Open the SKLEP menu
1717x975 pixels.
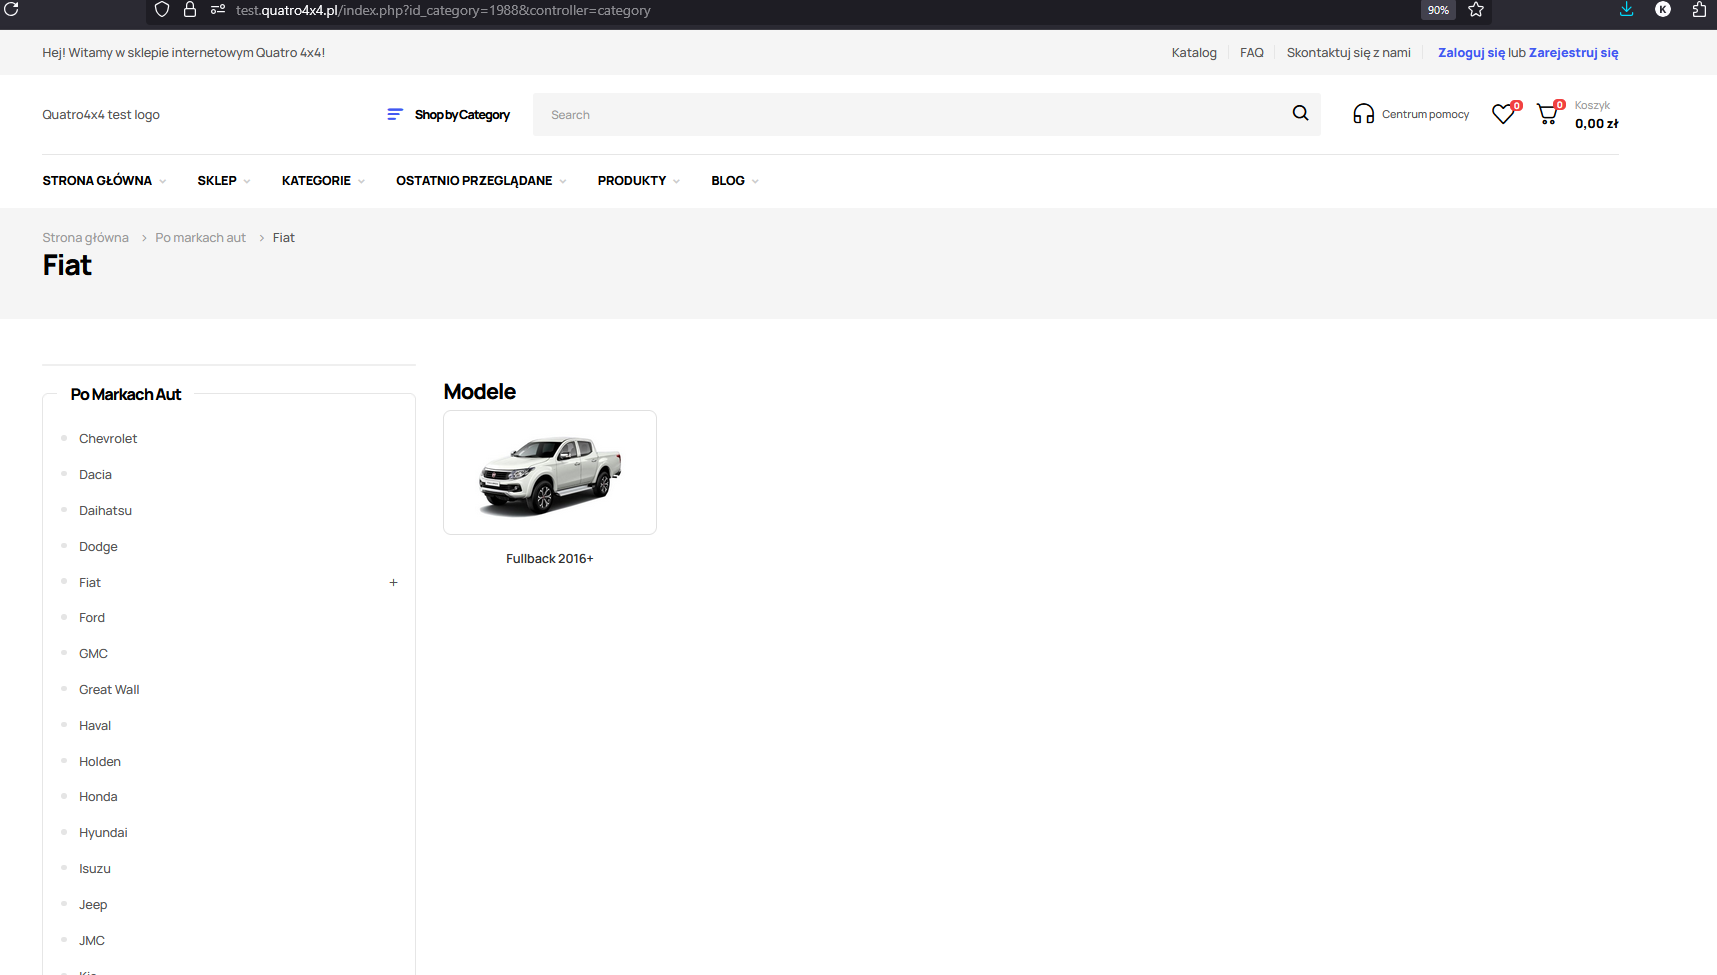point(217,181)
